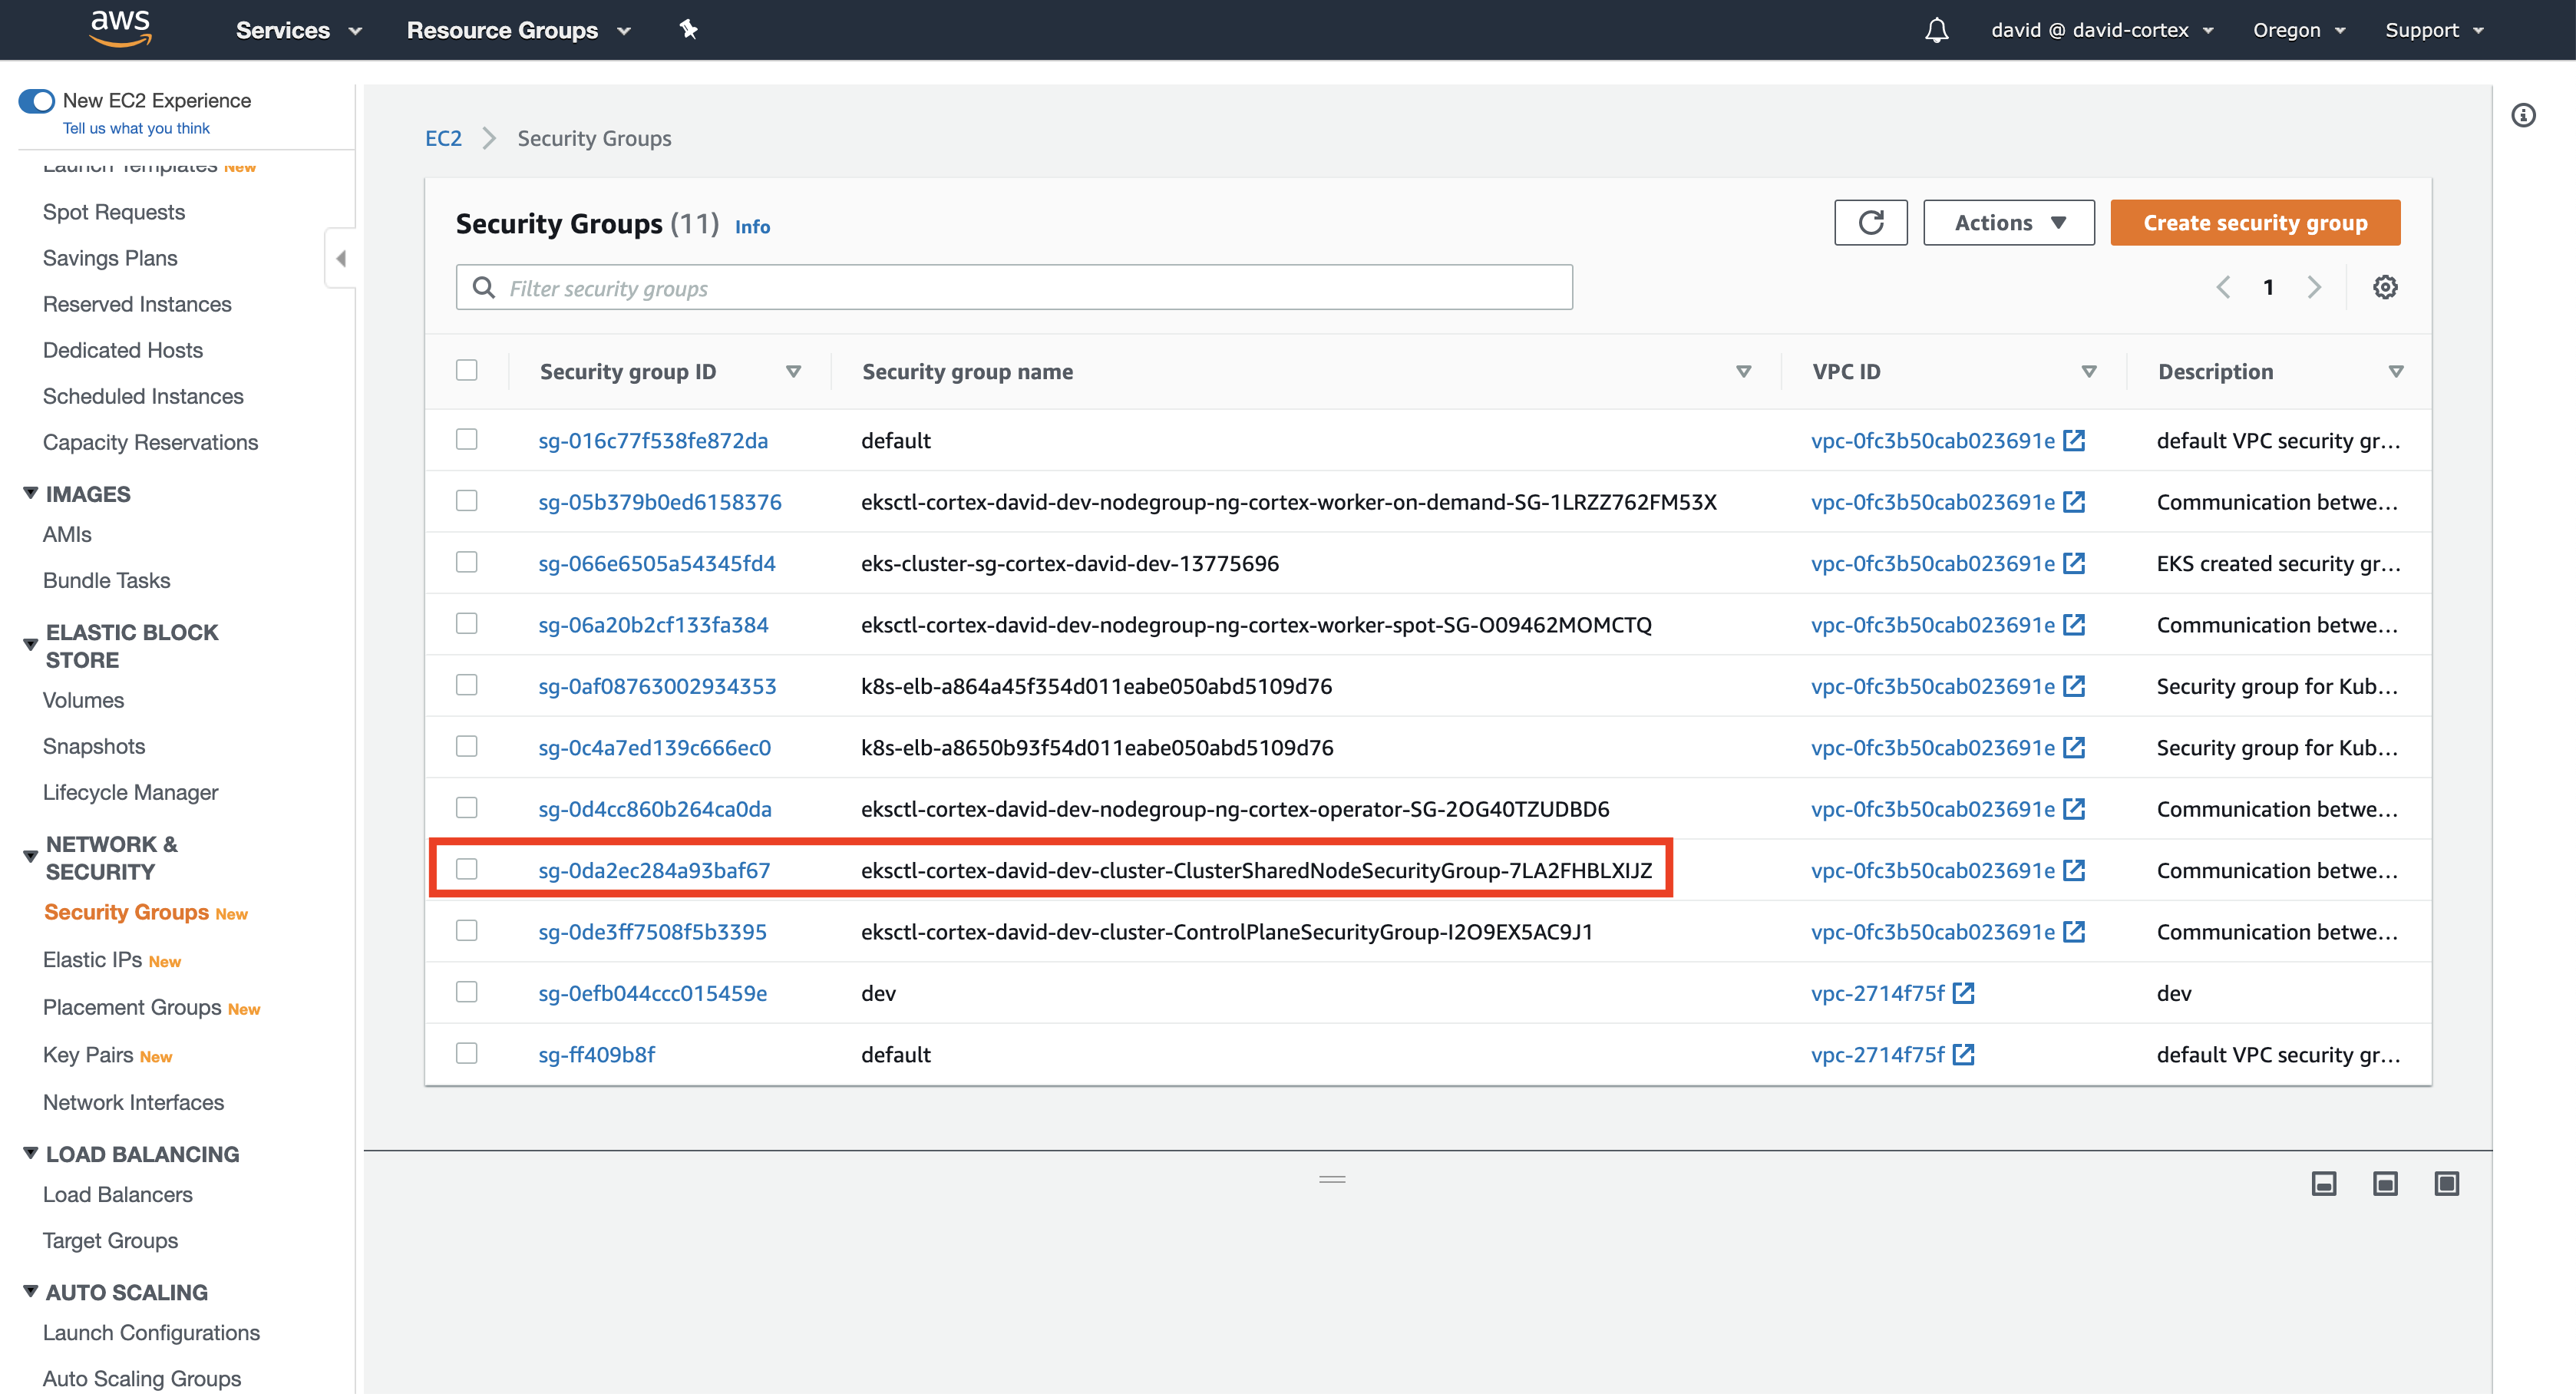This screenshot has height=1397, width=2576.
Task: Set details pane to smallest size icon
Action: tap(2323, 1185)
